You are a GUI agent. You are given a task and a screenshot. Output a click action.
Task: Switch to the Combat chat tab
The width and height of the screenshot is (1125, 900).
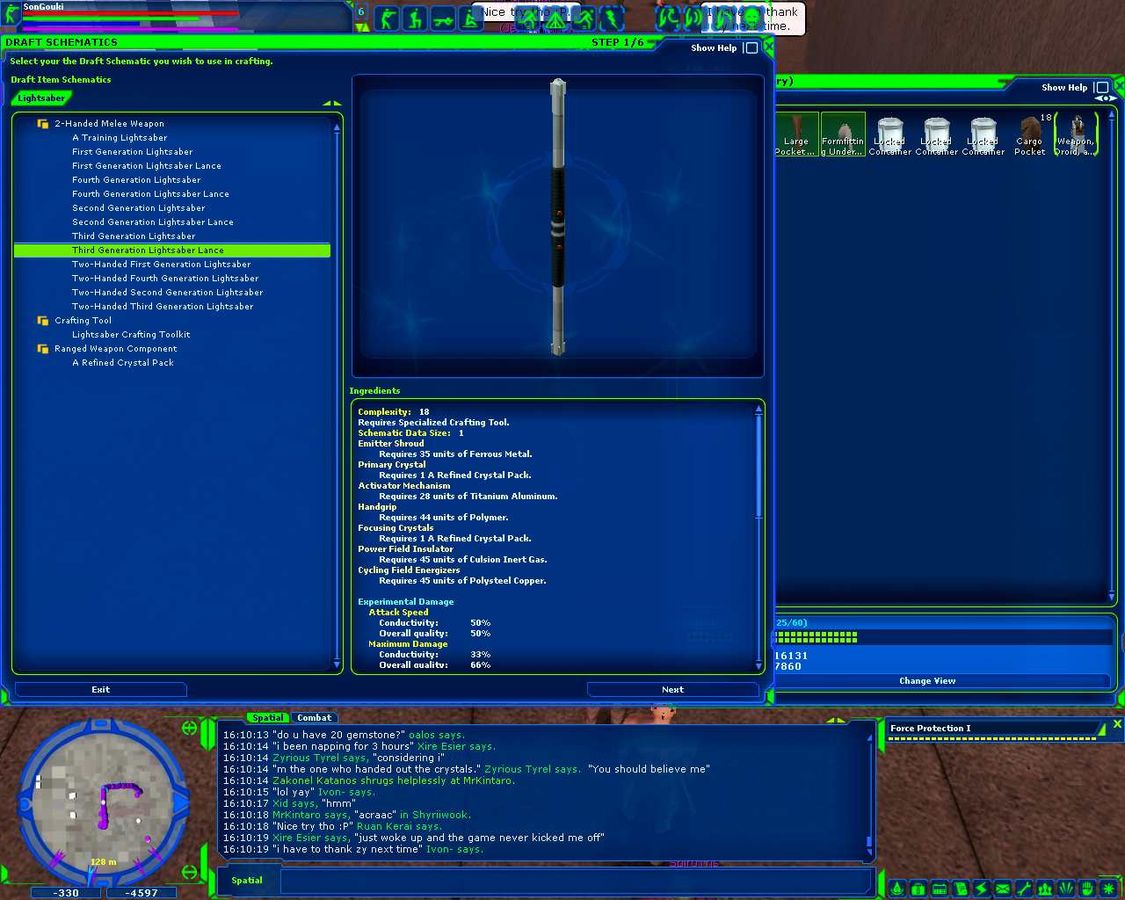(314, 718)
